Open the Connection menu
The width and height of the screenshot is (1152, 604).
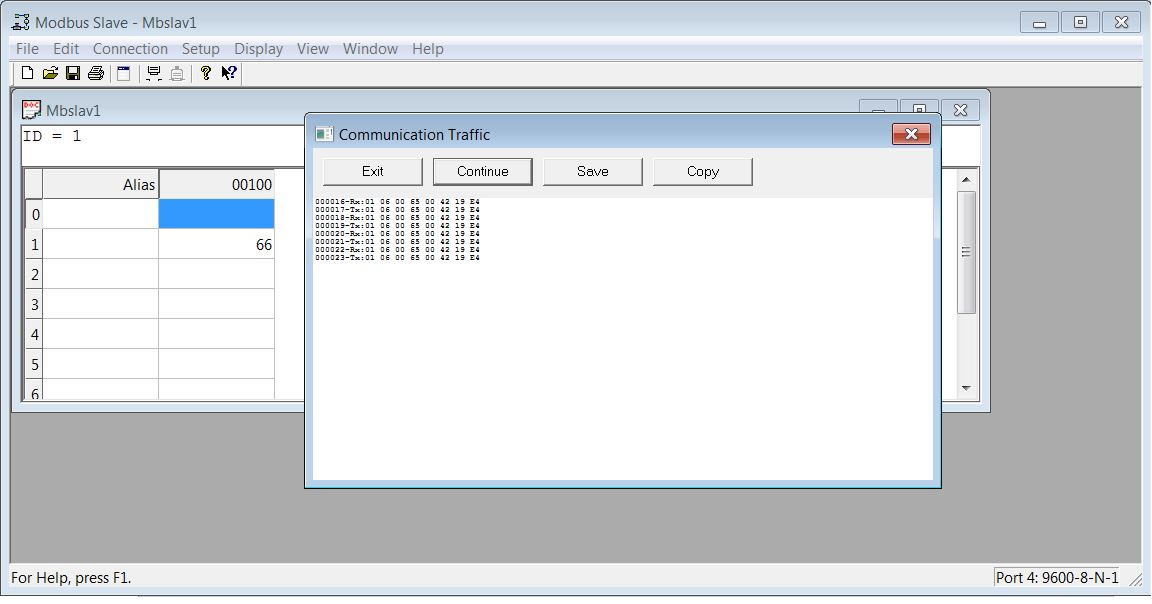tap(130, 48)
